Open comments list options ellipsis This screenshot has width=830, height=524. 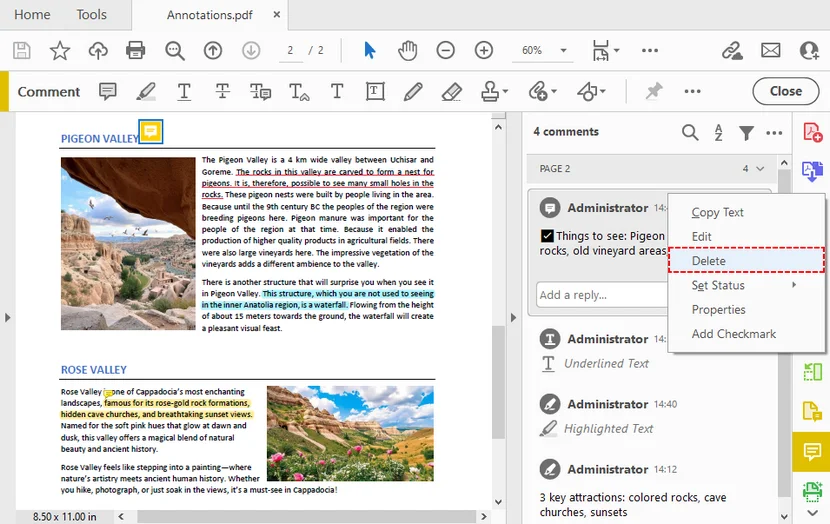pos(774,133)
